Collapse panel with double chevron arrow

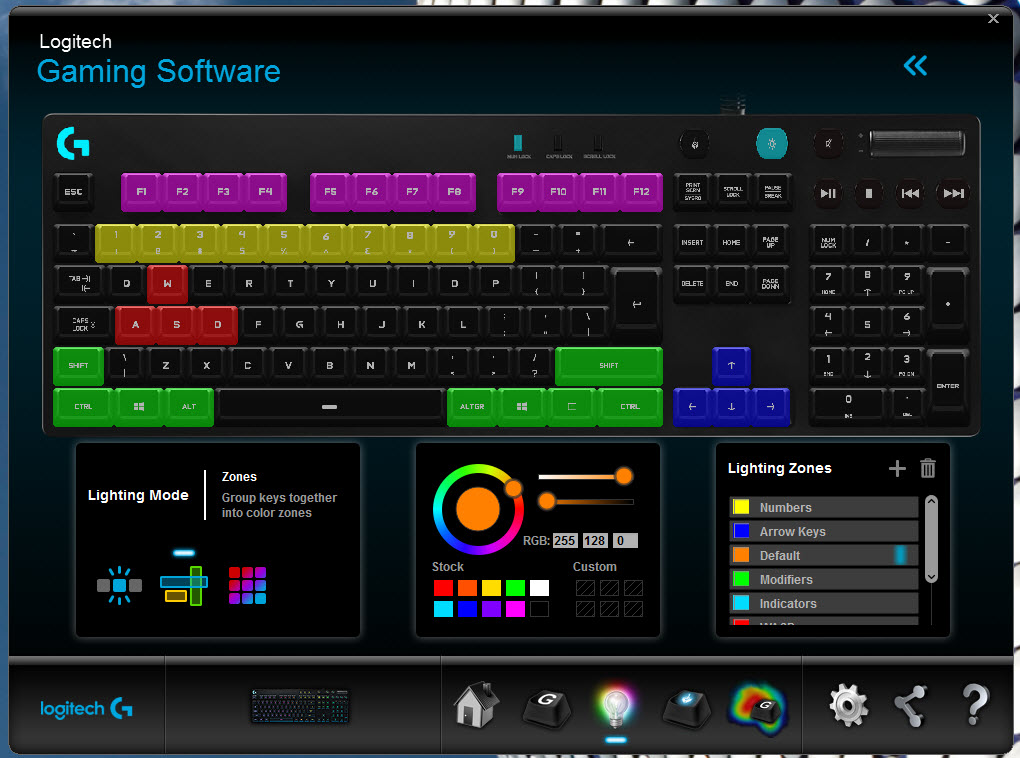(x=915, y=65)
